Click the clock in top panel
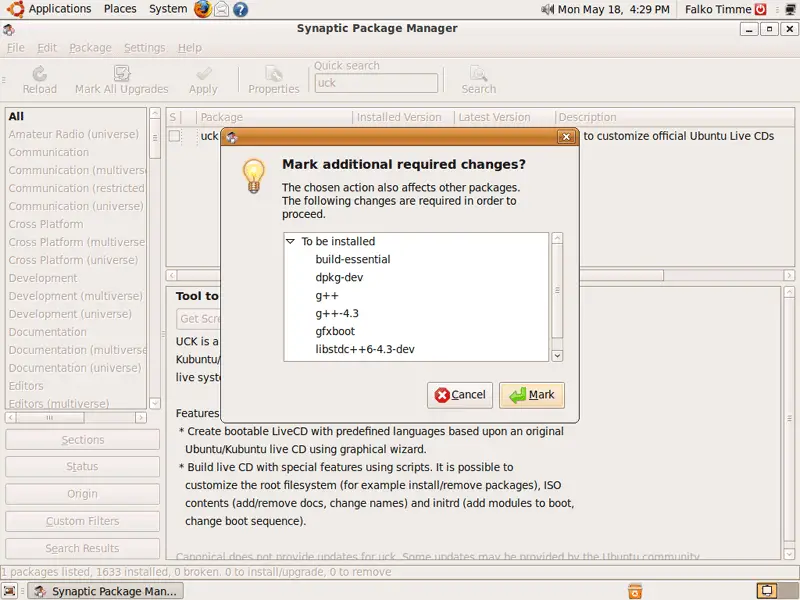 [x=614, y=9]
